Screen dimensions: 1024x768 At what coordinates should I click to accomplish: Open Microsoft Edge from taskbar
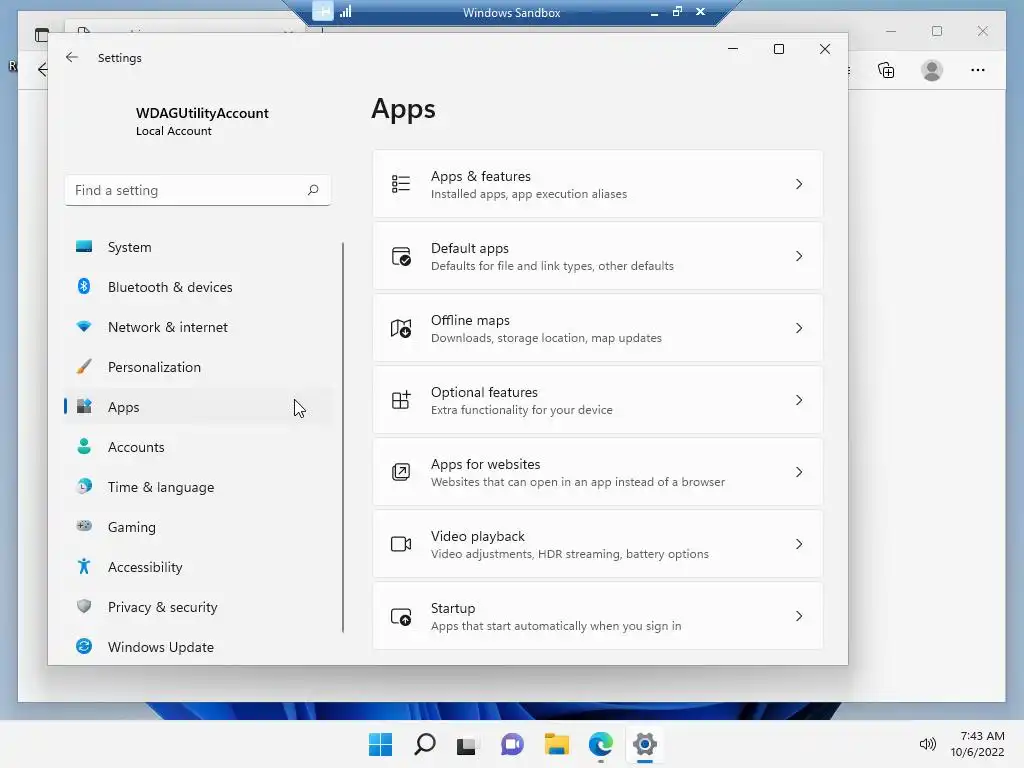600,744
